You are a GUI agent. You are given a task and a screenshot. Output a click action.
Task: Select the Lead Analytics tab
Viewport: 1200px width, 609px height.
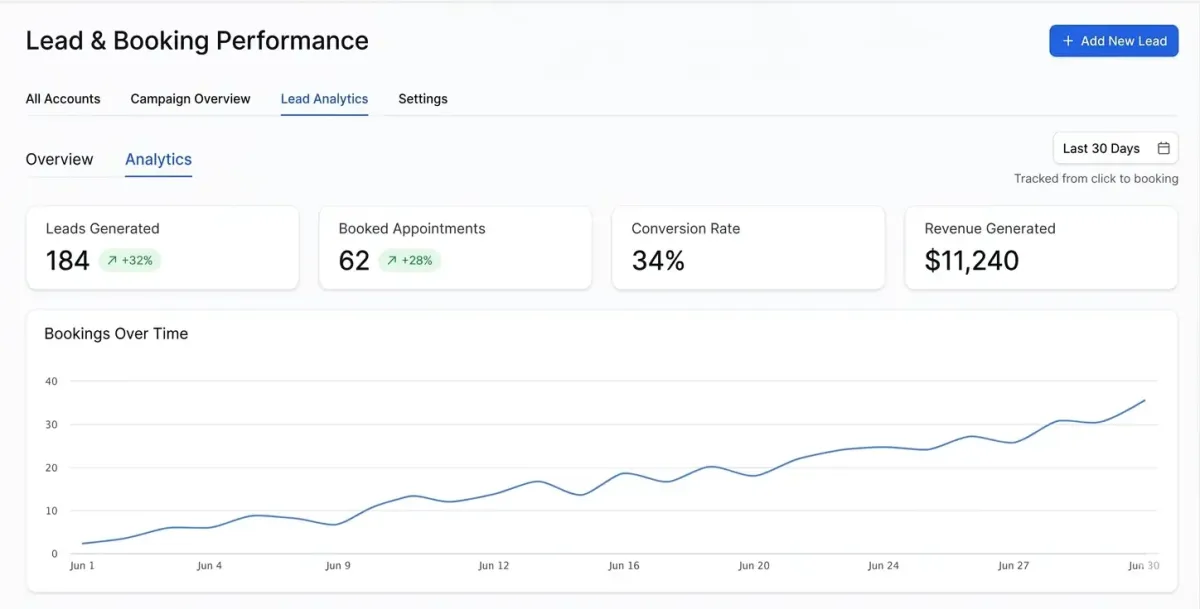(324, 99)
